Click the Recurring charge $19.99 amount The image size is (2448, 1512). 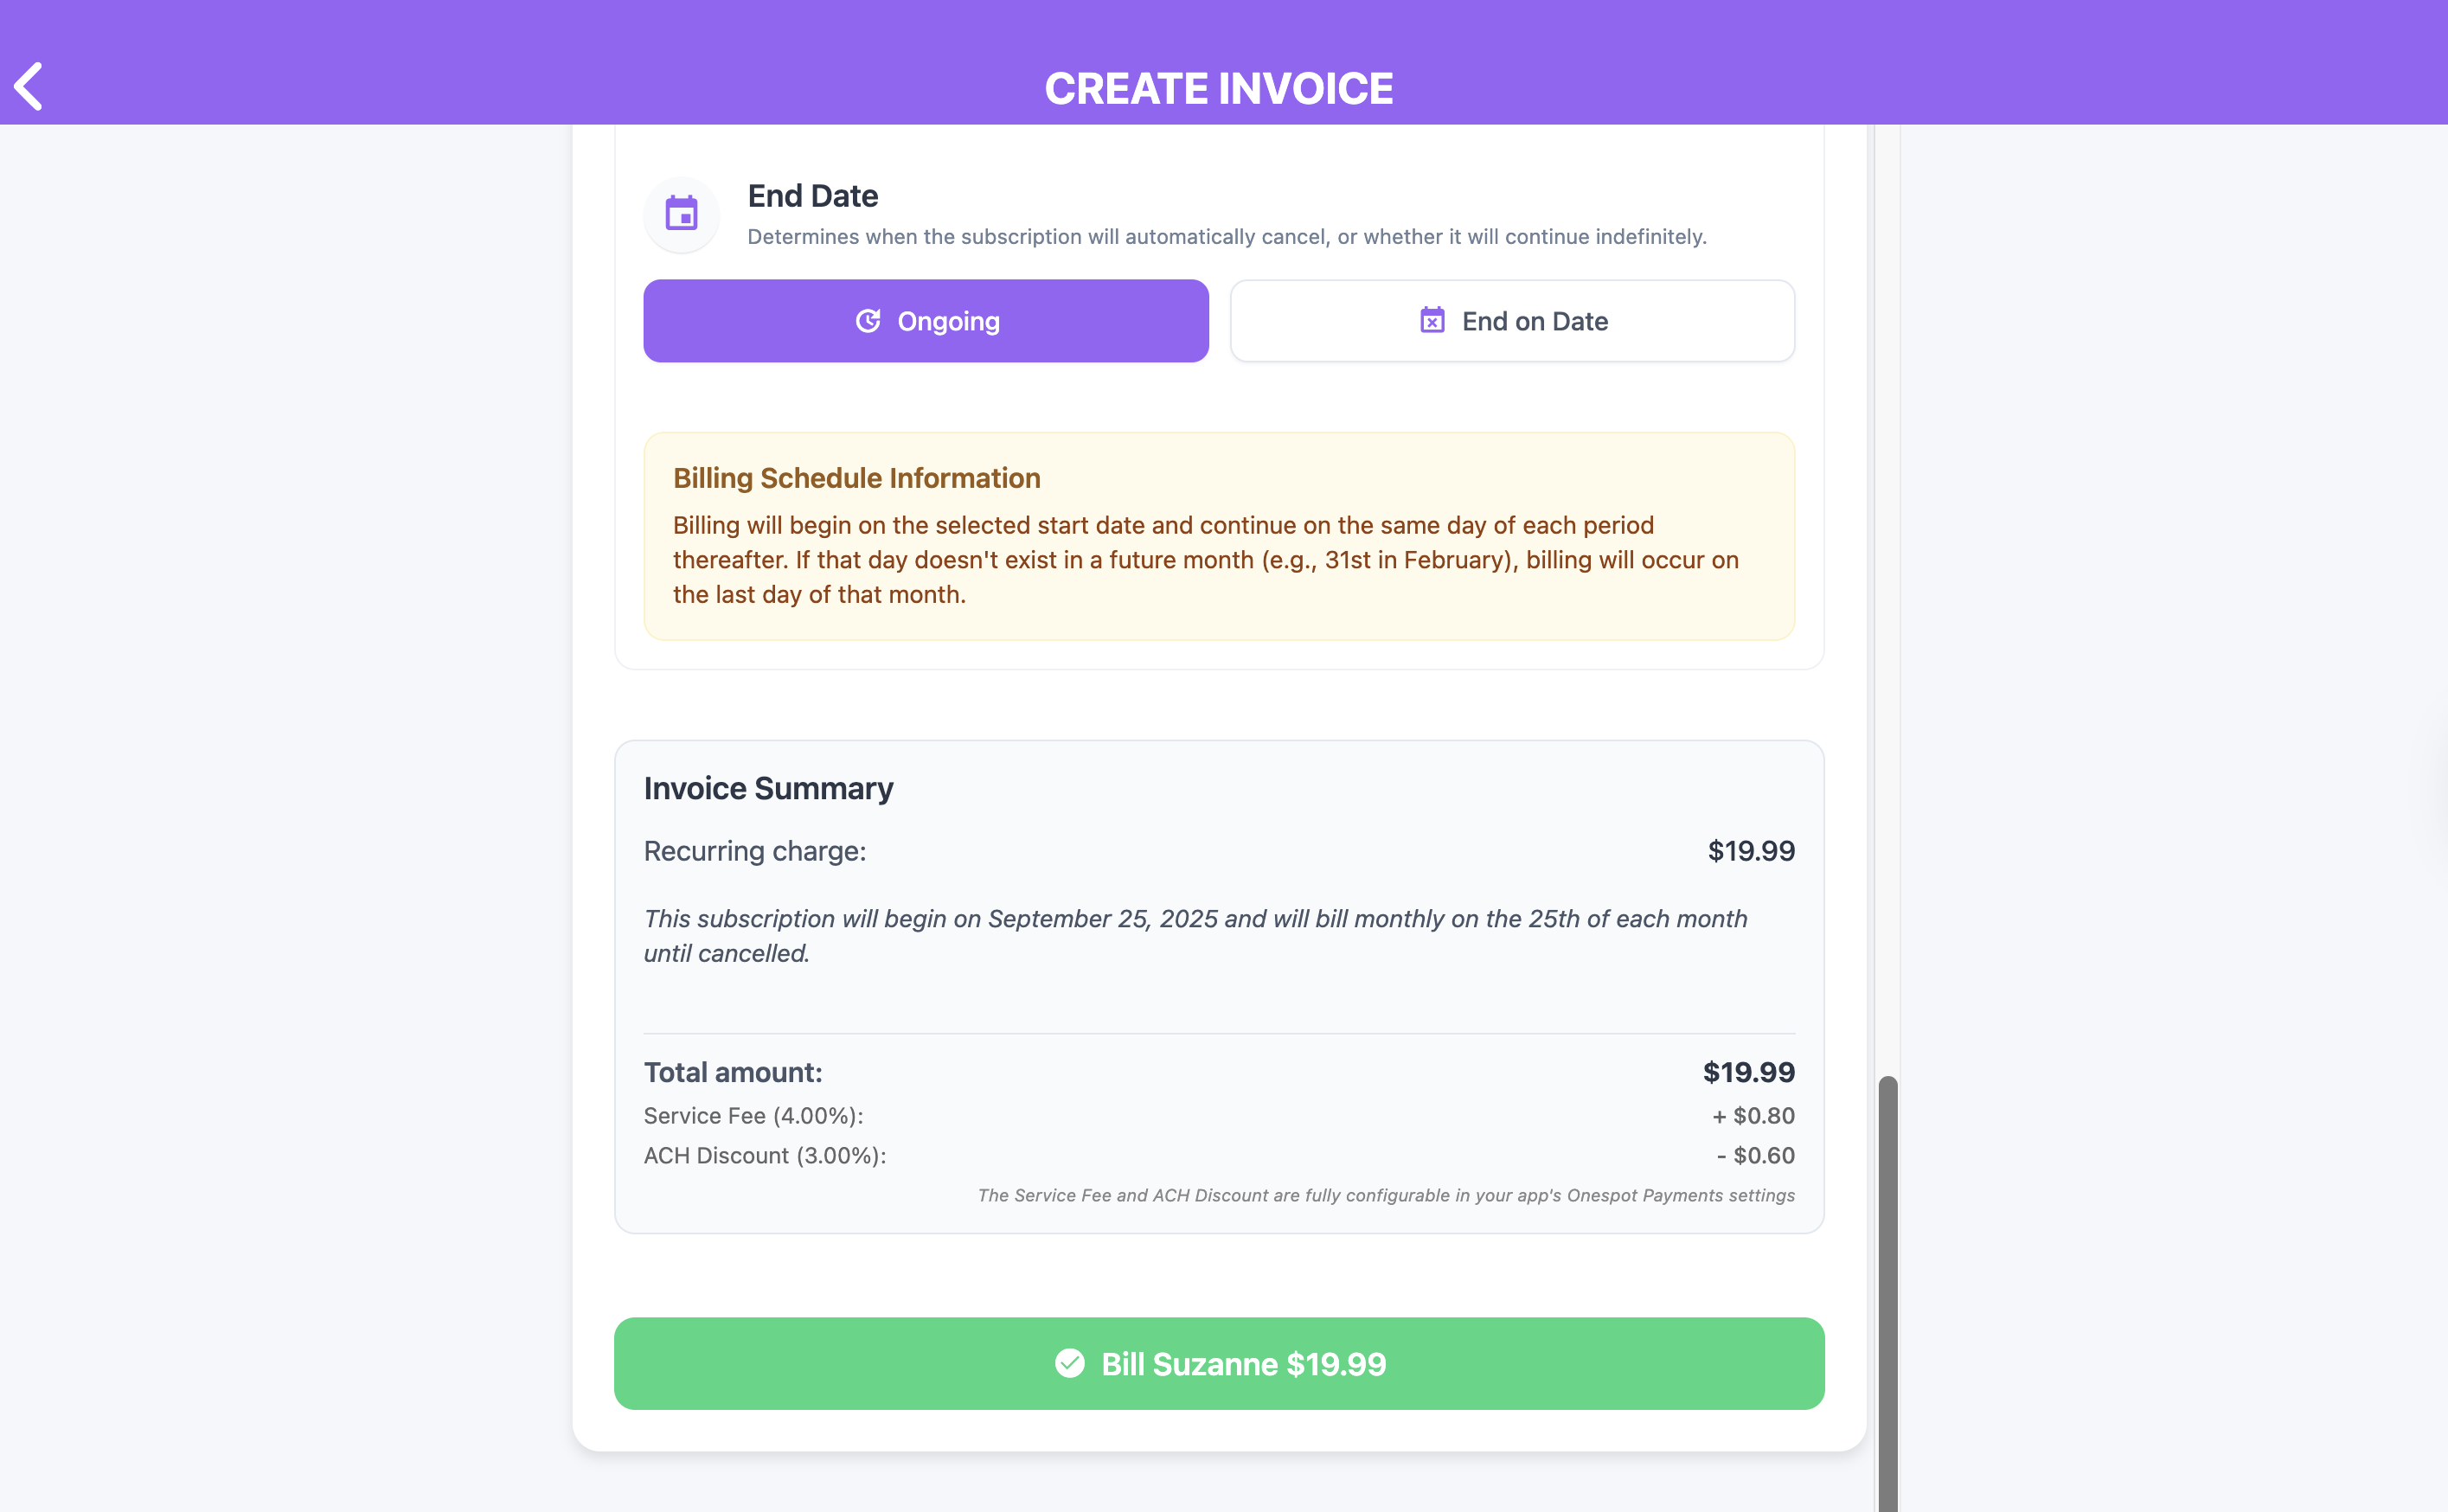coord(1750,851)
